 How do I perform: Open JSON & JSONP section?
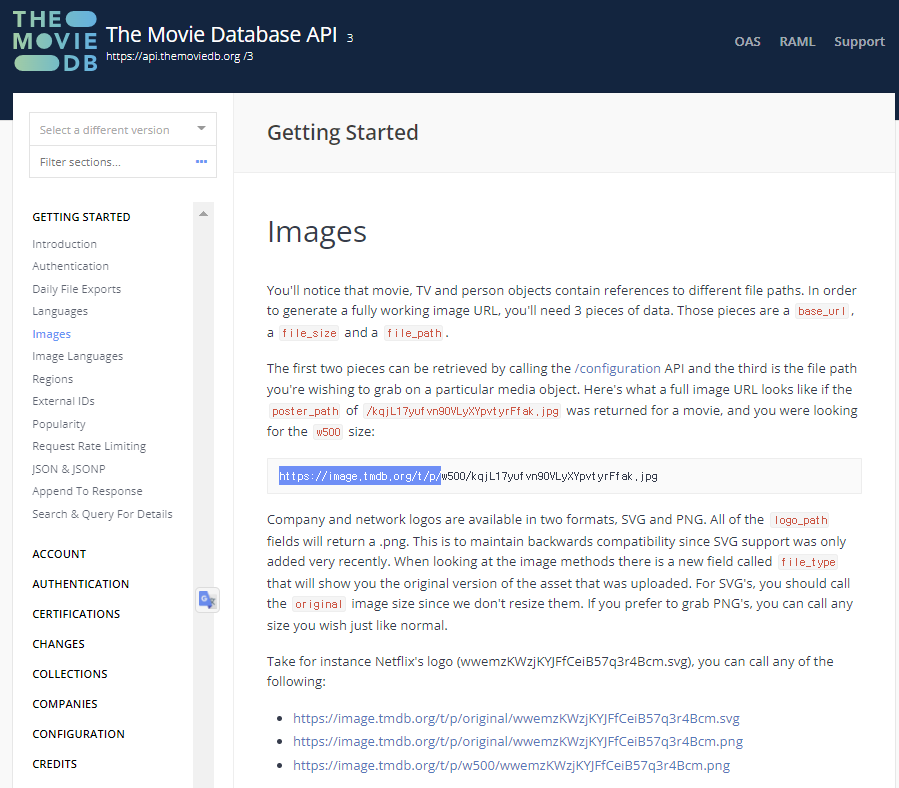pos(69,469)
